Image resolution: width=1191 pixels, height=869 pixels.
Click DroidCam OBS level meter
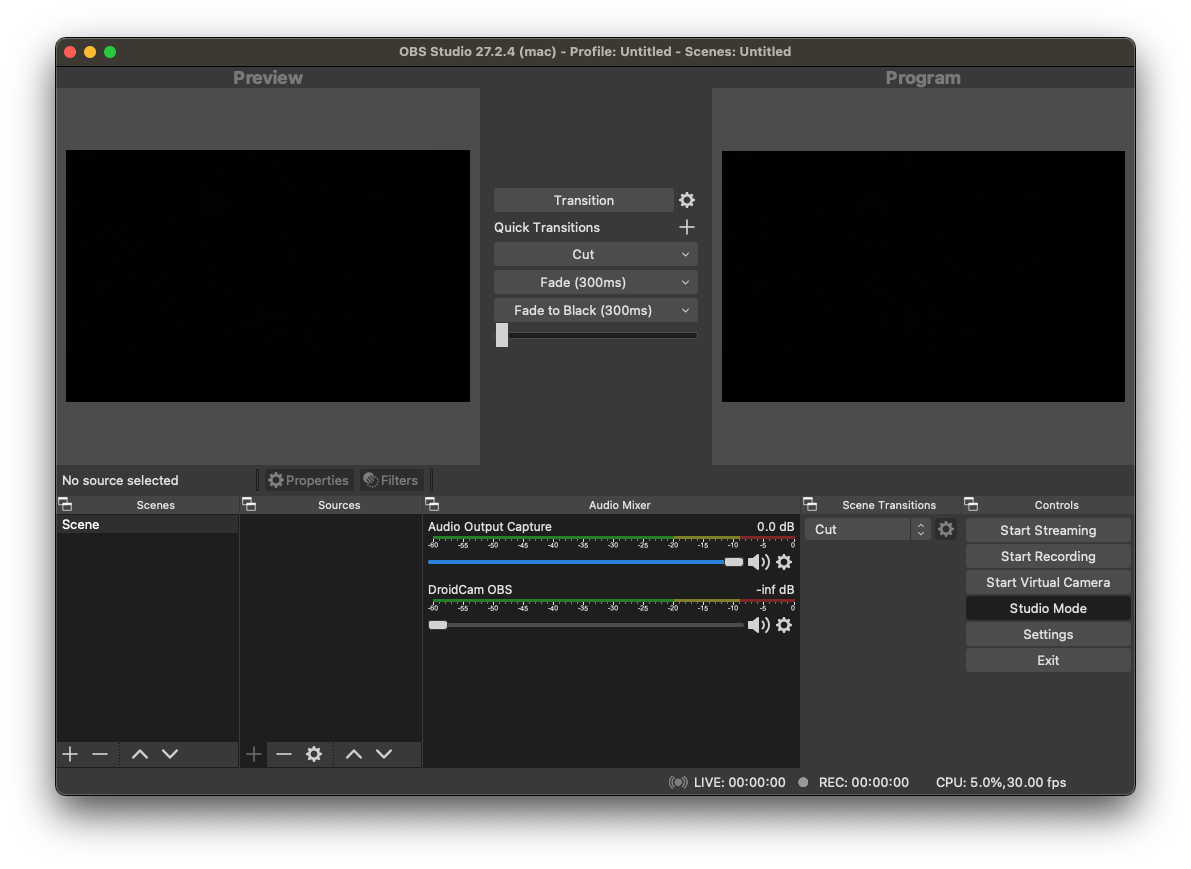pyautogui.click(x=612, y=605)
